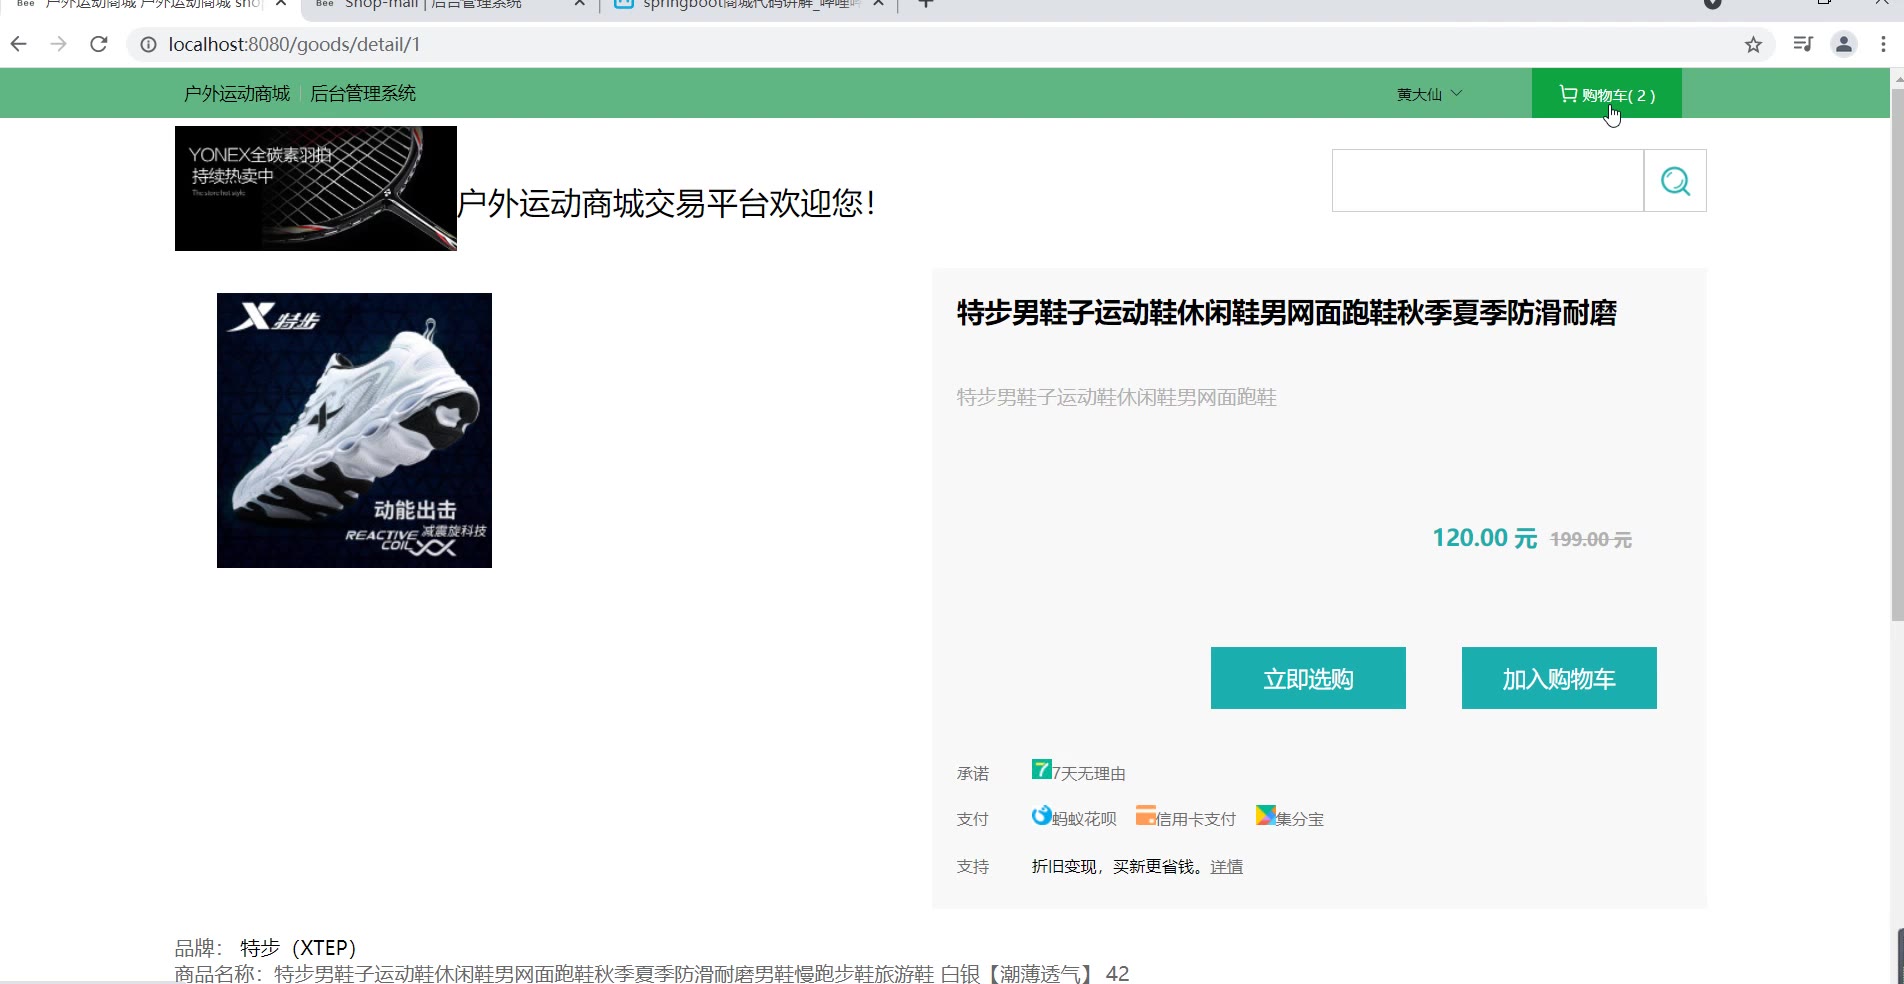Bookmark this page with star icon
Viewport: 1904px width, 984px height.
1753,44
